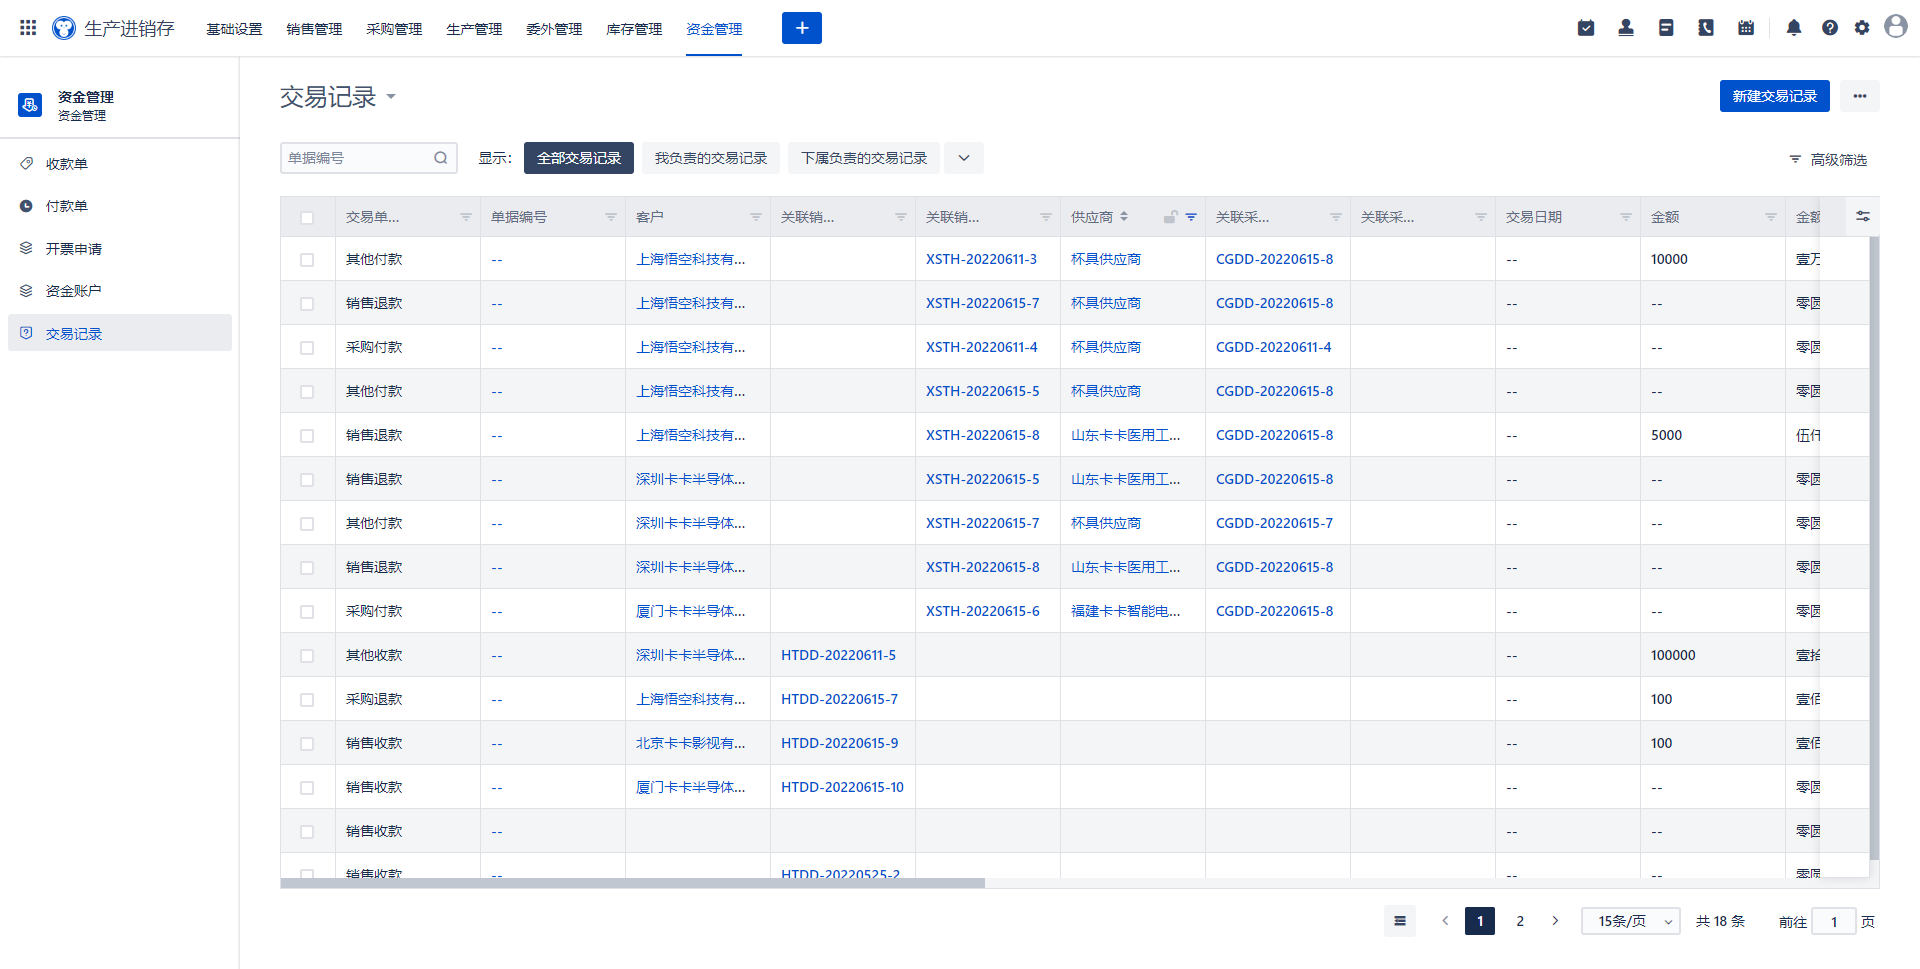This screenshot has width=1920, height=969.
Task: Expand the 交易记录 title dropdown
Action: coord(391,97)
